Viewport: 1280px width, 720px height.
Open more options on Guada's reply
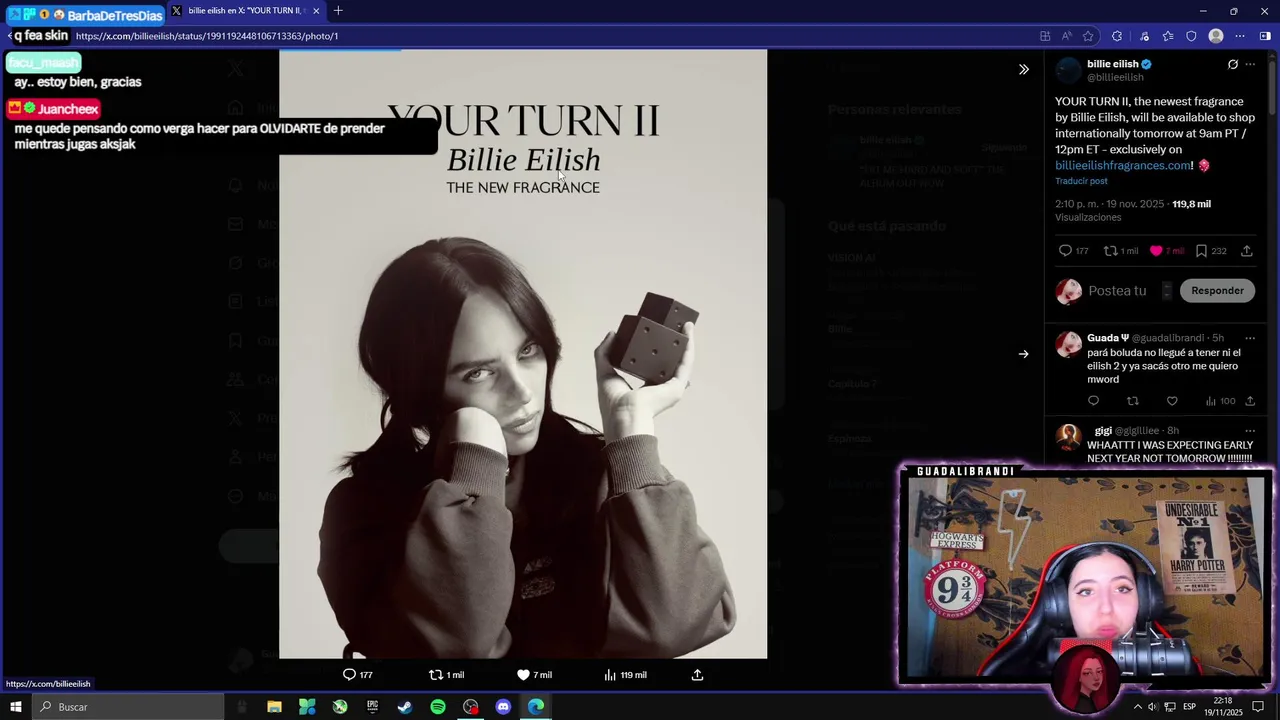click(1250, 338)
